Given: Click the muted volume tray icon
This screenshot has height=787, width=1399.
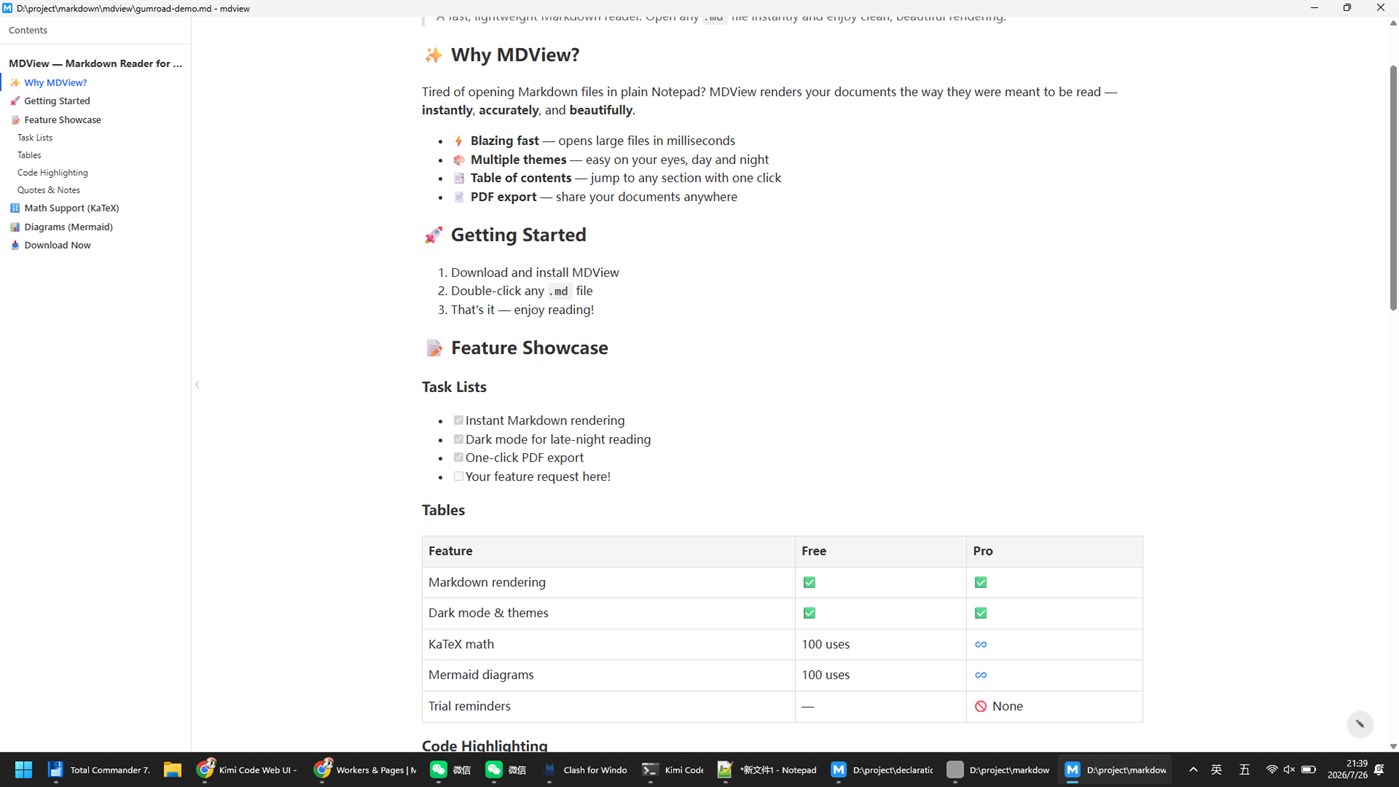Looking at the screenshot, I should click(x=1289, y=769).
